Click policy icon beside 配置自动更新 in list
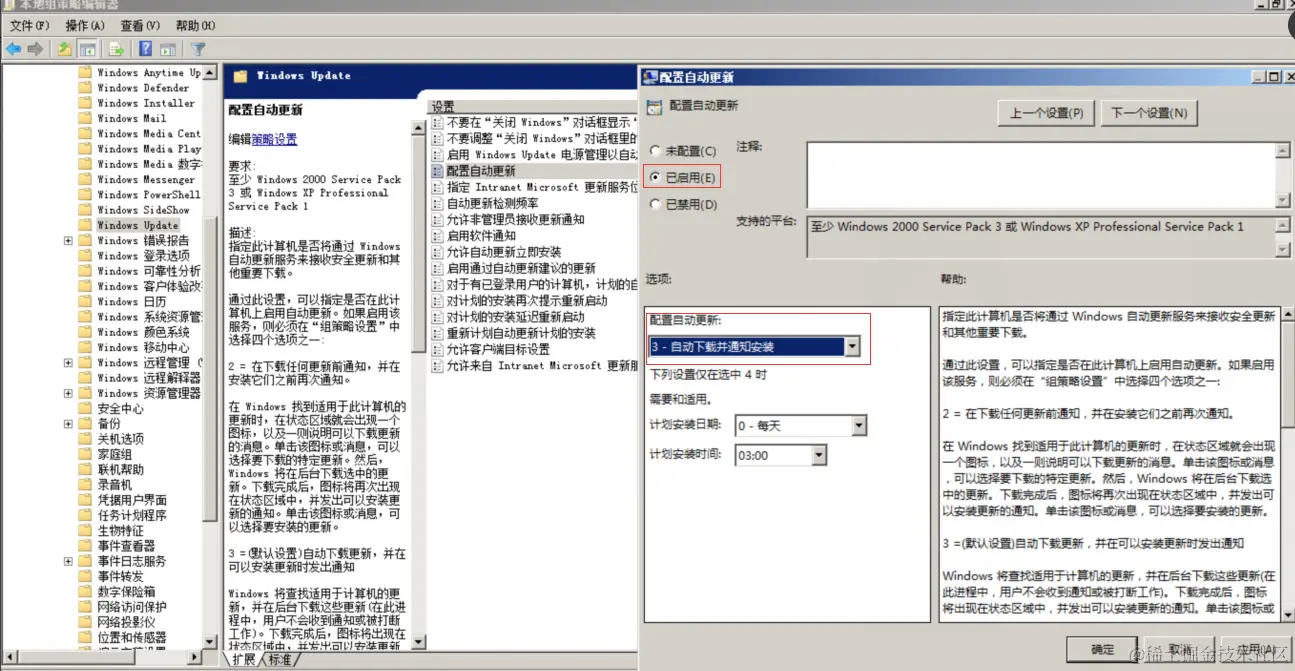The width and height of the screenshot is (1295, 671). click(437, 171)
